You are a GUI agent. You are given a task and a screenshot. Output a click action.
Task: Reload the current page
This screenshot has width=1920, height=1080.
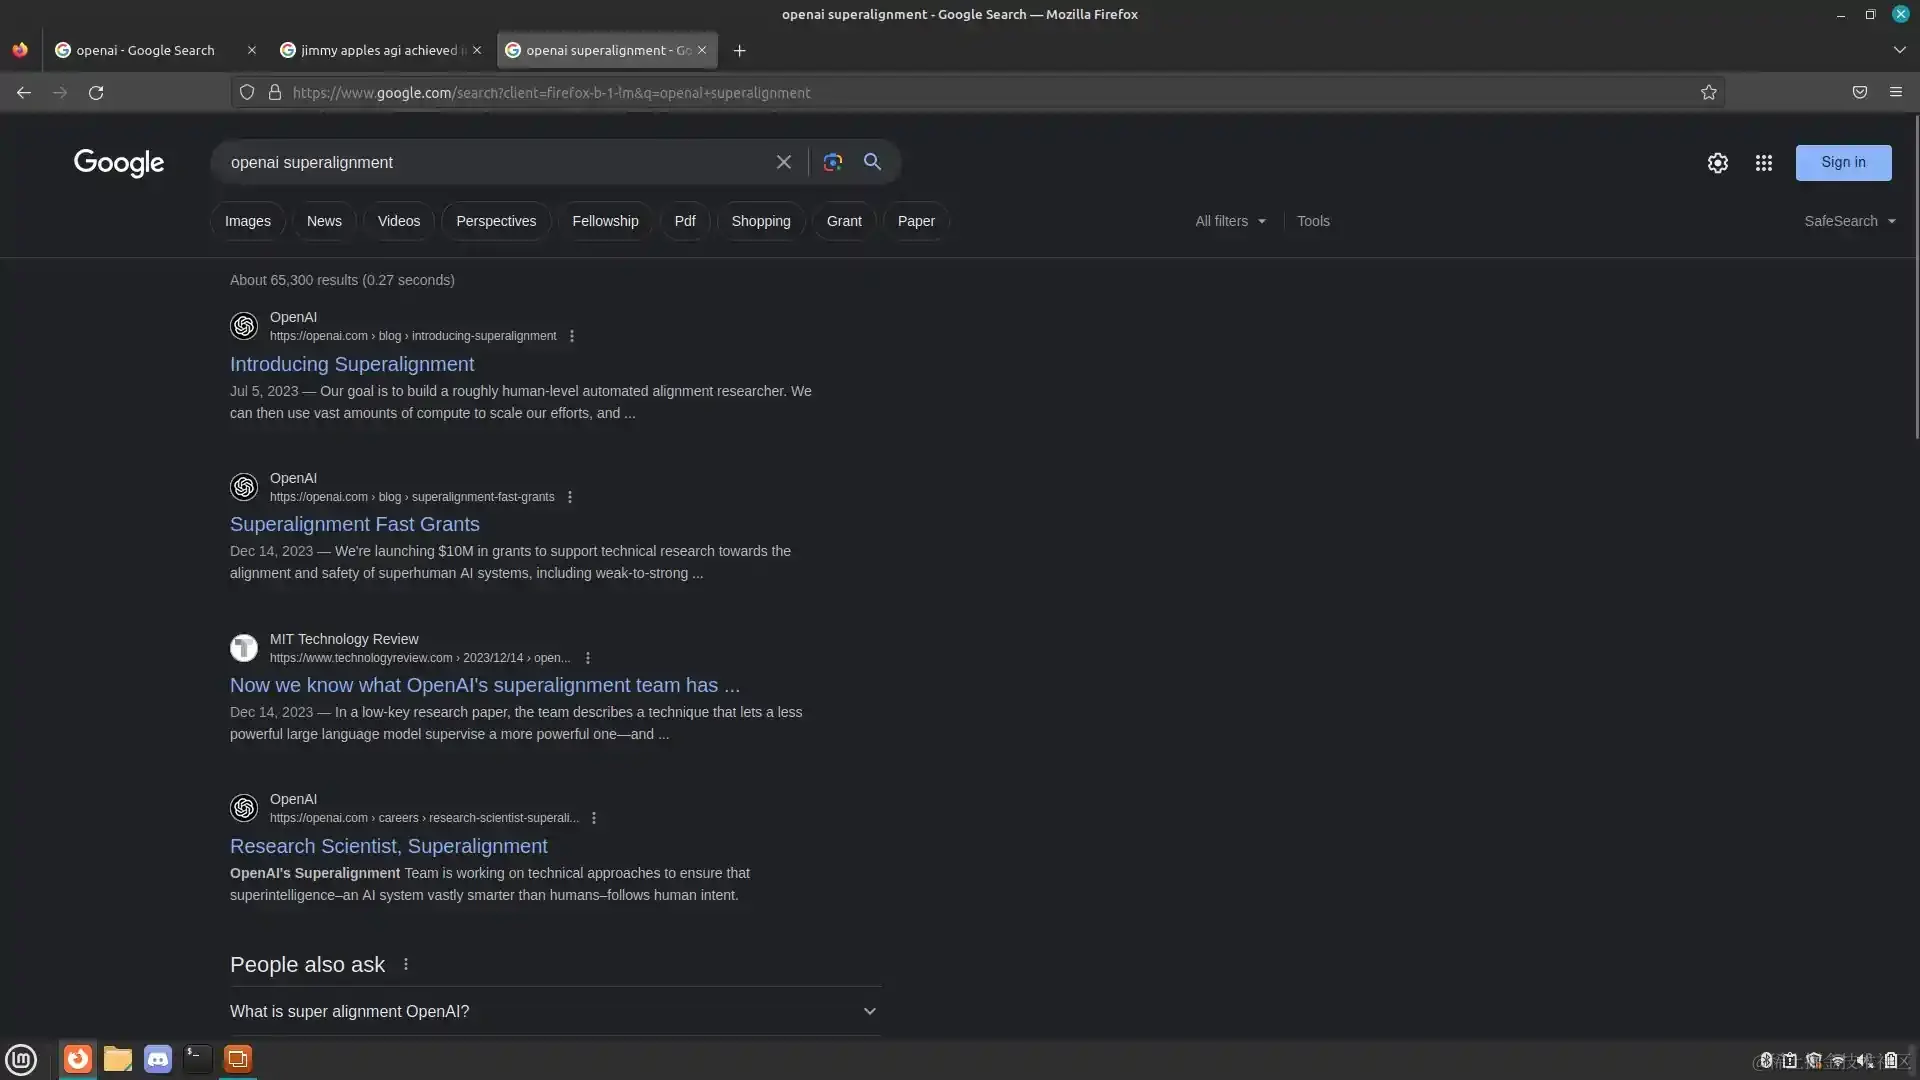[x=96, y=92]
